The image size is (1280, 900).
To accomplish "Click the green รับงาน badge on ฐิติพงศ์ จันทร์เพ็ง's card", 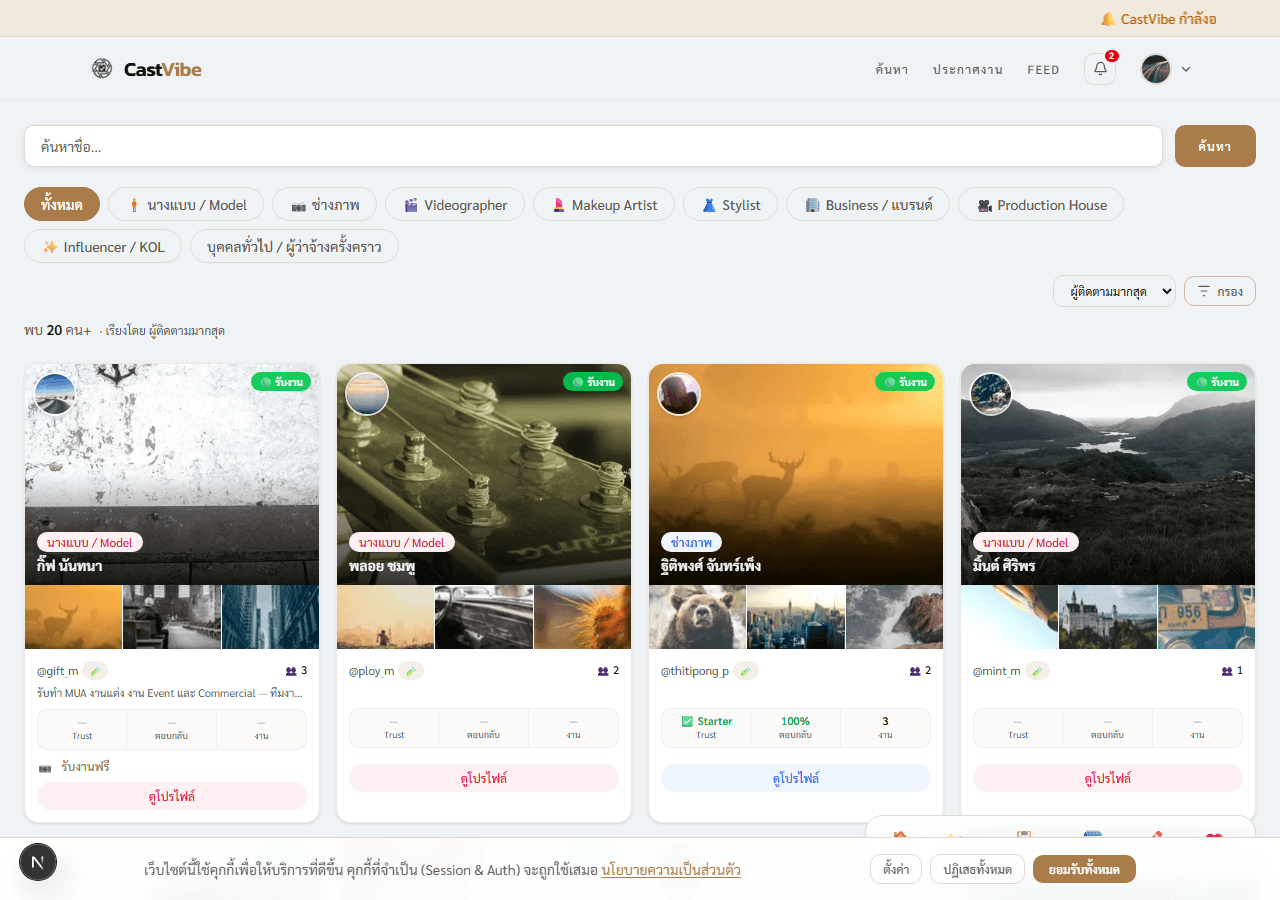I will point(905,382).
